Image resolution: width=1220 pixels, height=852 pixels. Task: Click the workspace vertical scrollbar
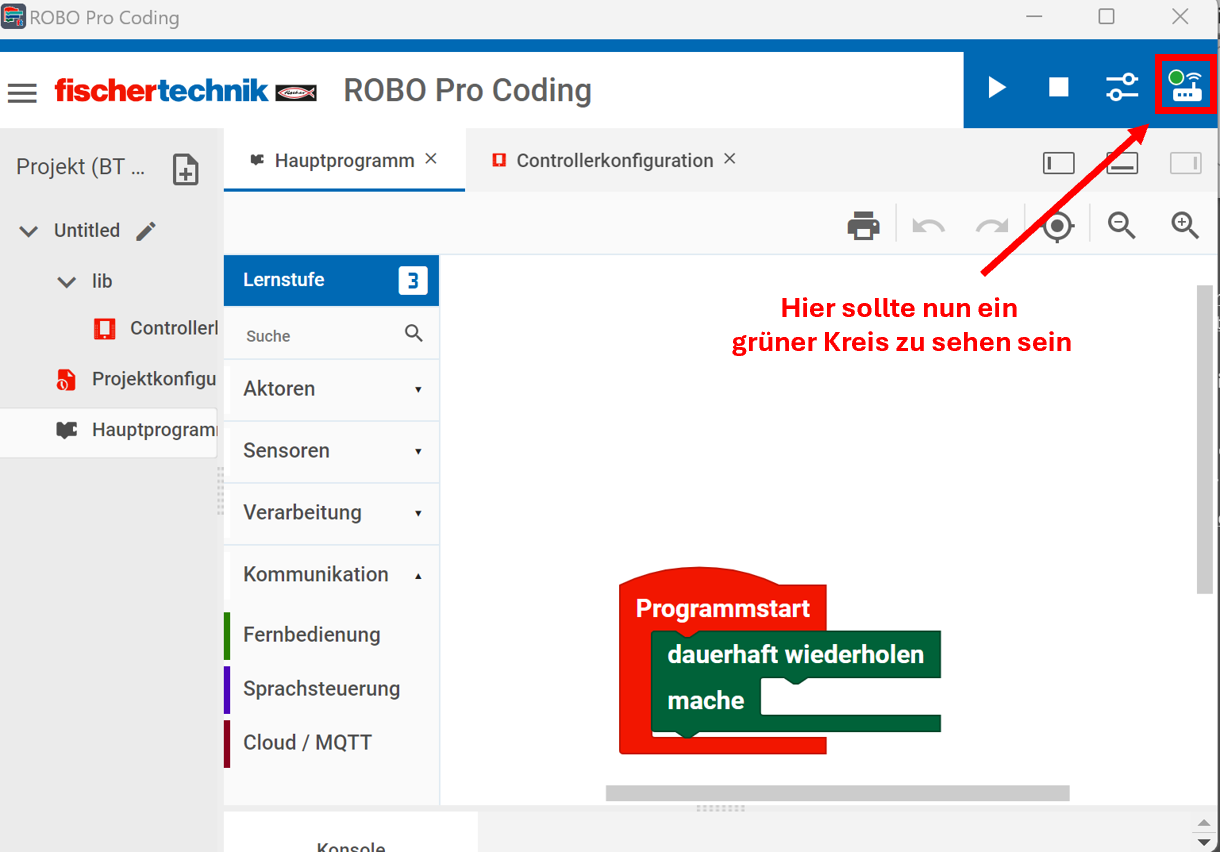pyautogui.click(x=1205, y=439)
